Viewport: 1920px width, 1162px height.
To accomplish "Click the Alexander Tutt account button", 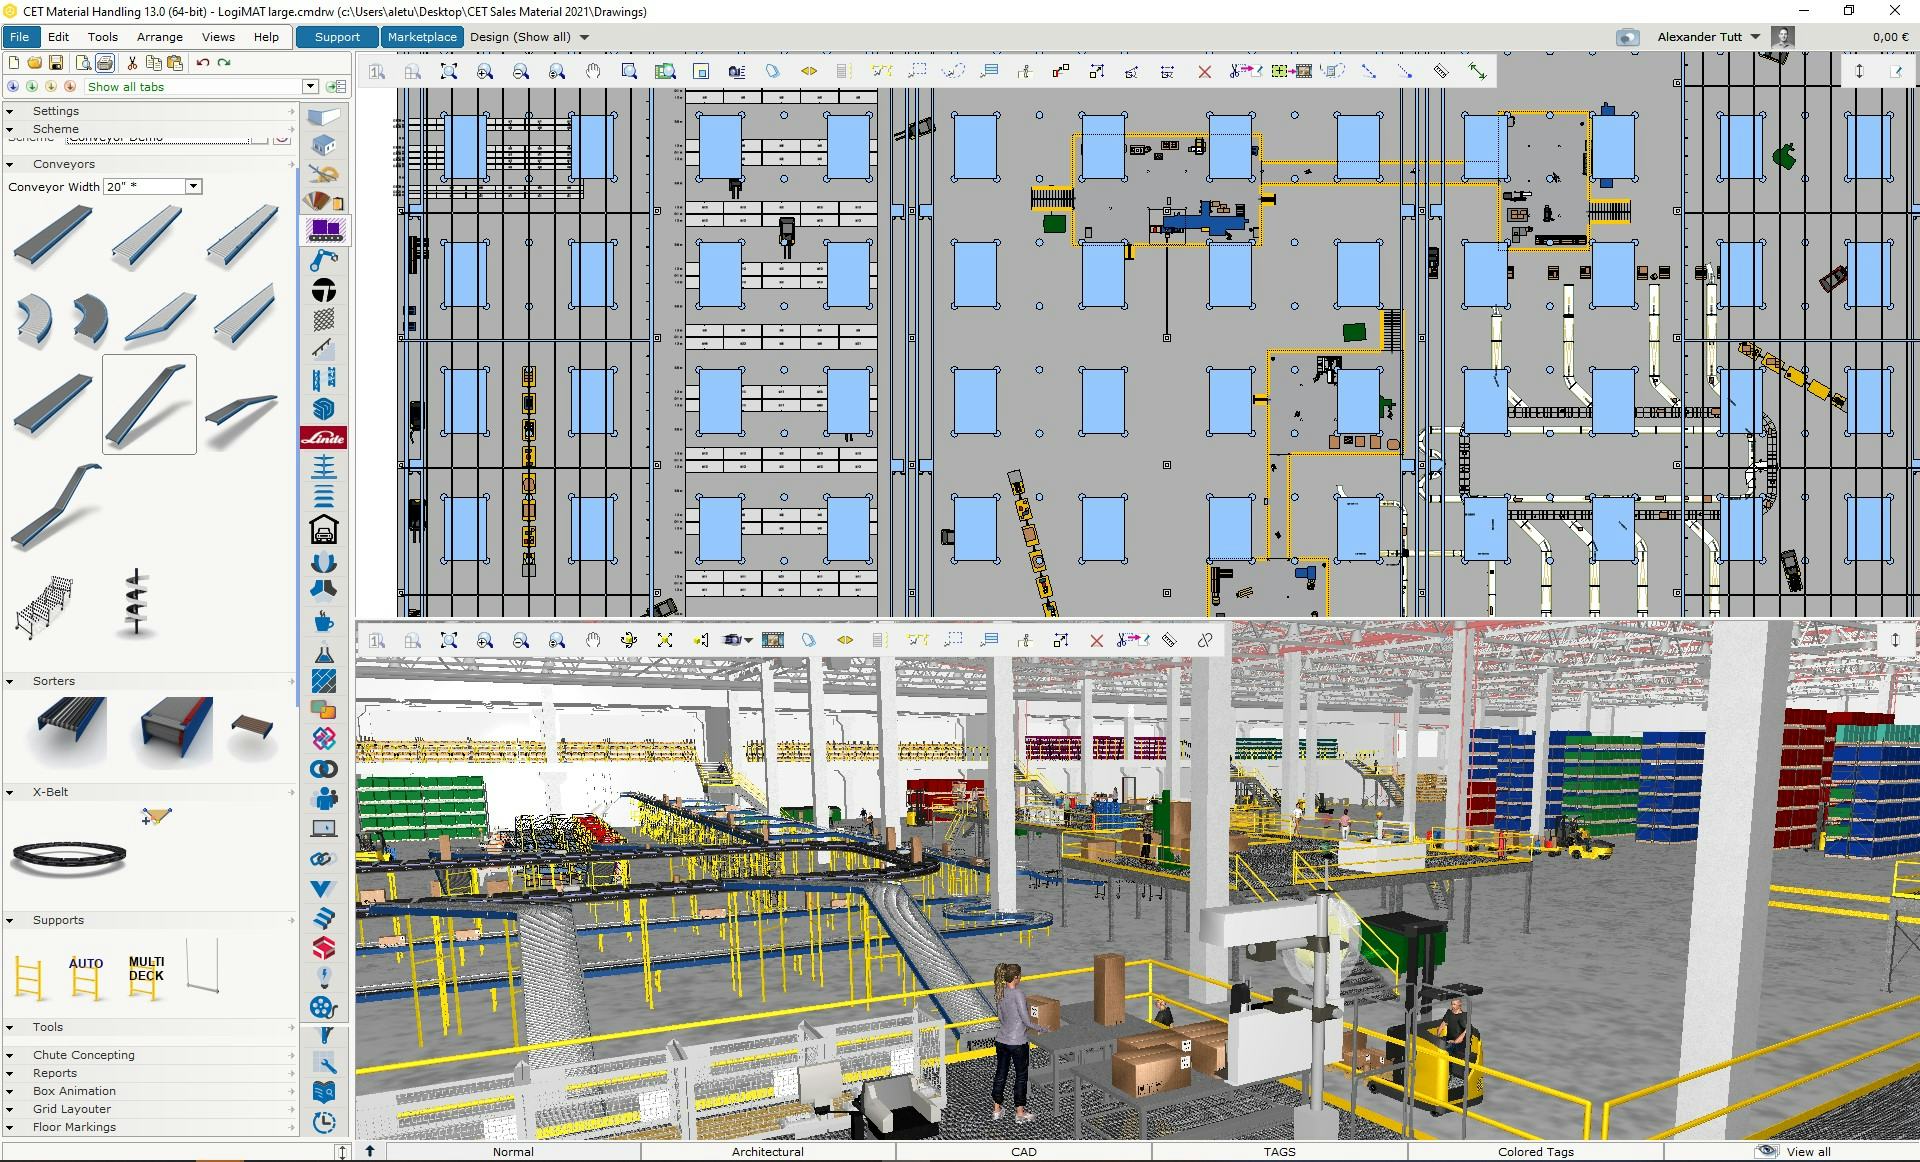I will [1700, 36].
